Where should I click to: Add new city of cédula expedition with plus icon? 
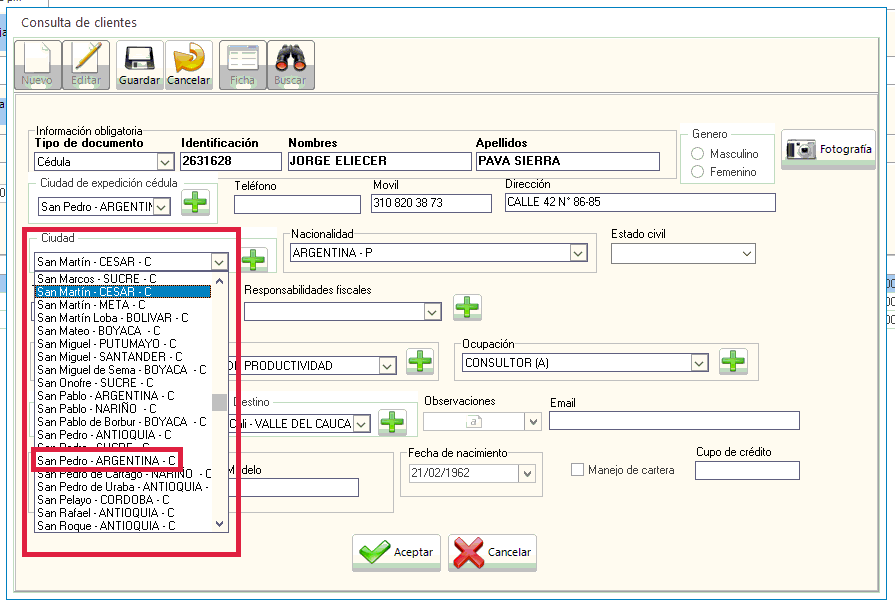tap(196, 204)
